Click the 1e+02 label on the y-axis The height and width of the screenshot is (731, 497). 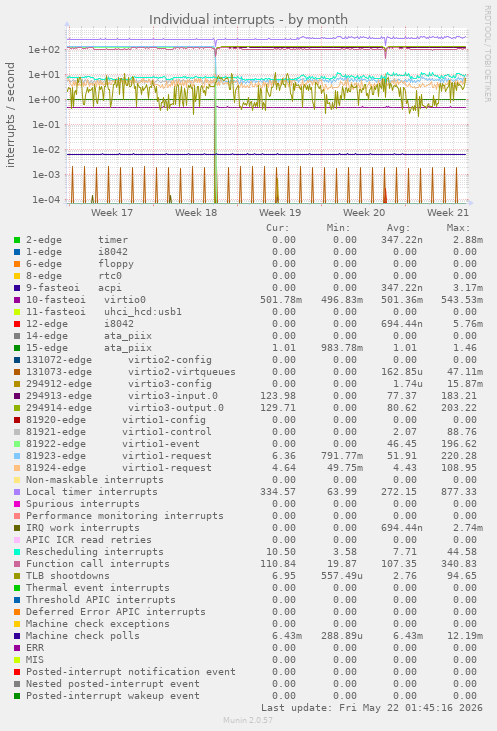pyautogui.click(x=44, y=49)
